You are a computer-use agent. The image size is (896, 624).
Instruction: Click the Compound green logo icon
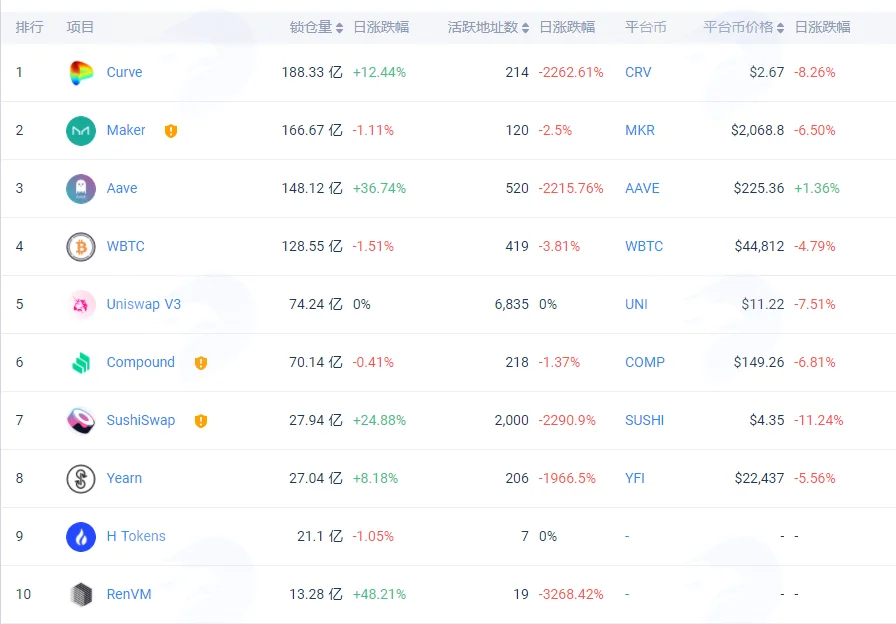click(81, 363)
